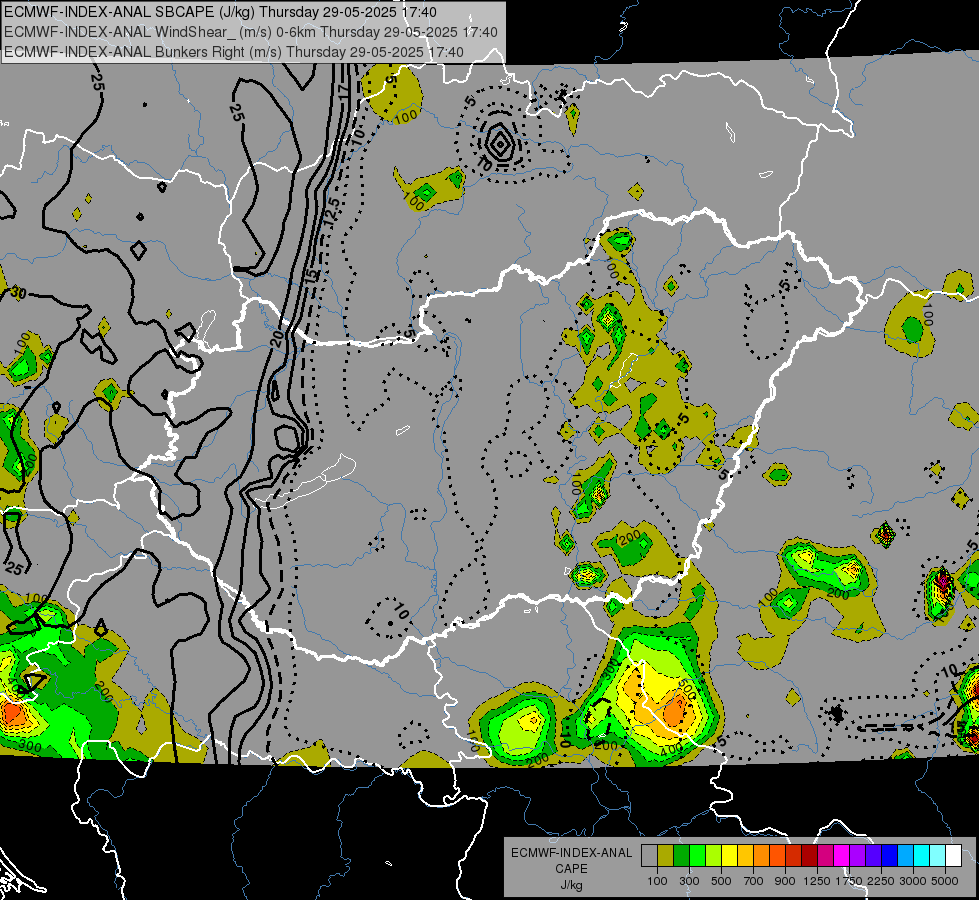The image size is (979, 900).
Task: Select the olive swatch in CAPE legend
Action: 666,855
